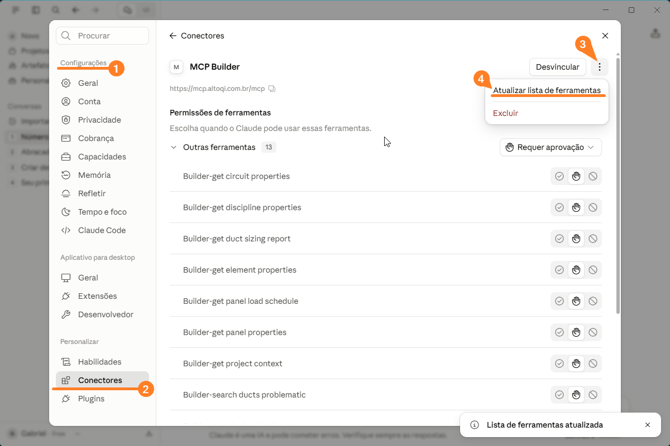Always allow Builder-get discipline properties

(559, 207)
